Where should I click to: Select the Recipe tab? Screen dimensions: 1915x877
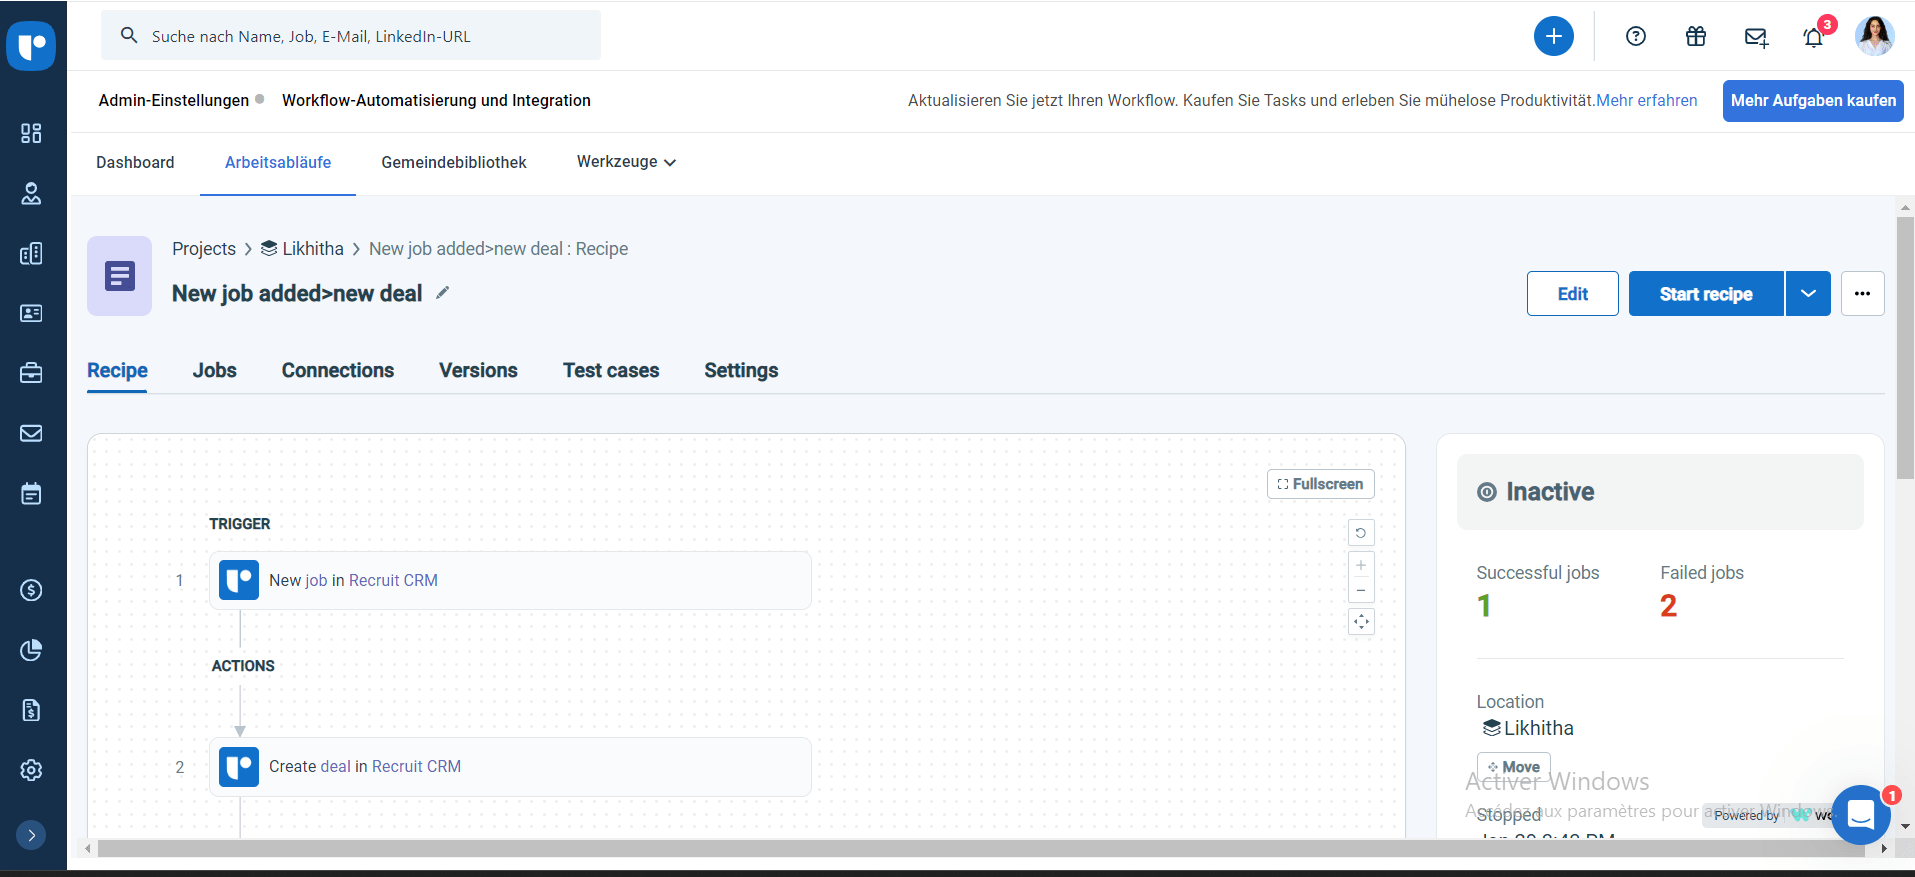[117, 370]
